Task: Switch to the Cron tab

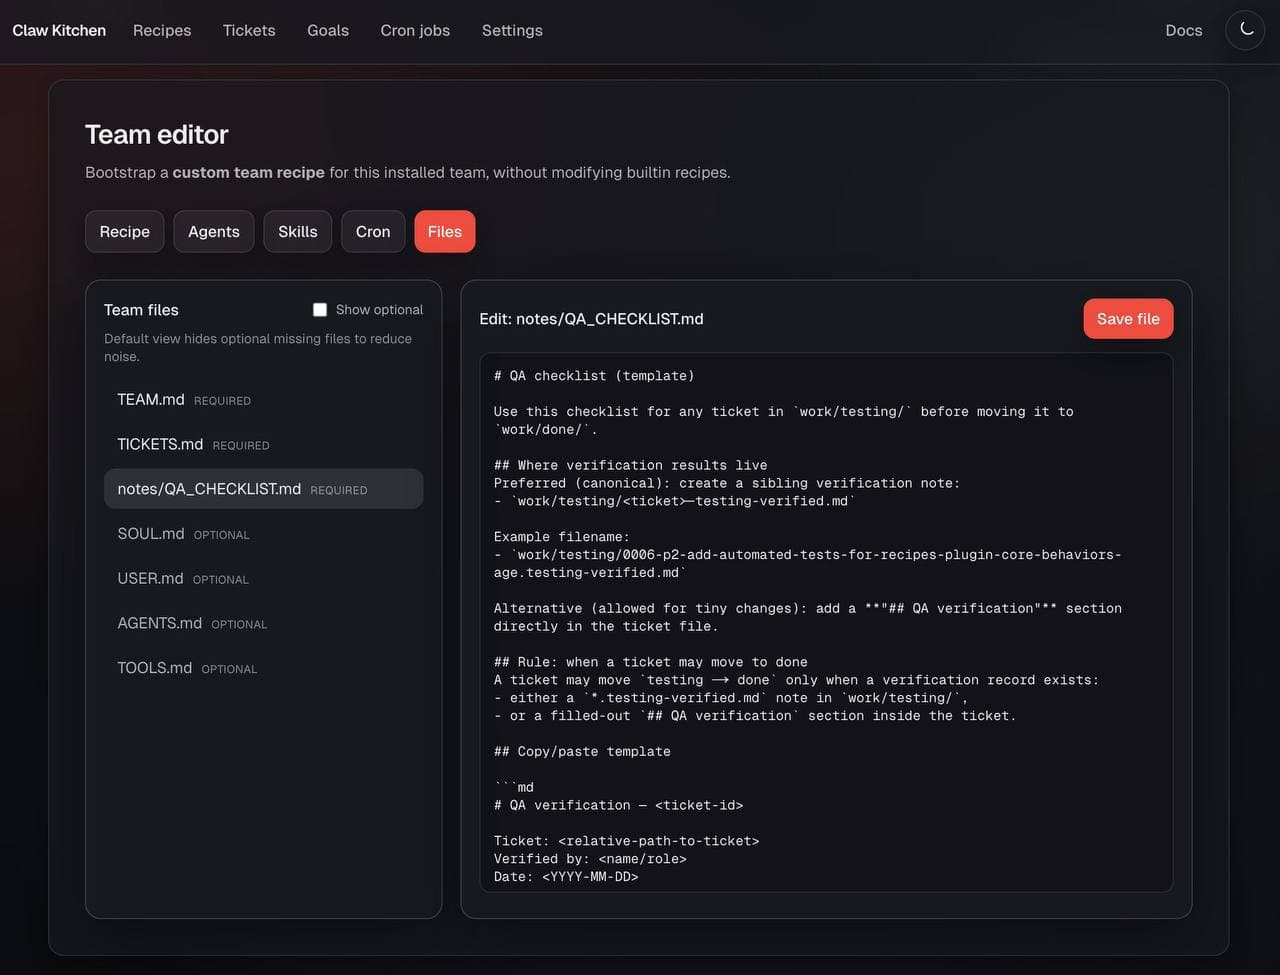Action: (x=373, y=232)
